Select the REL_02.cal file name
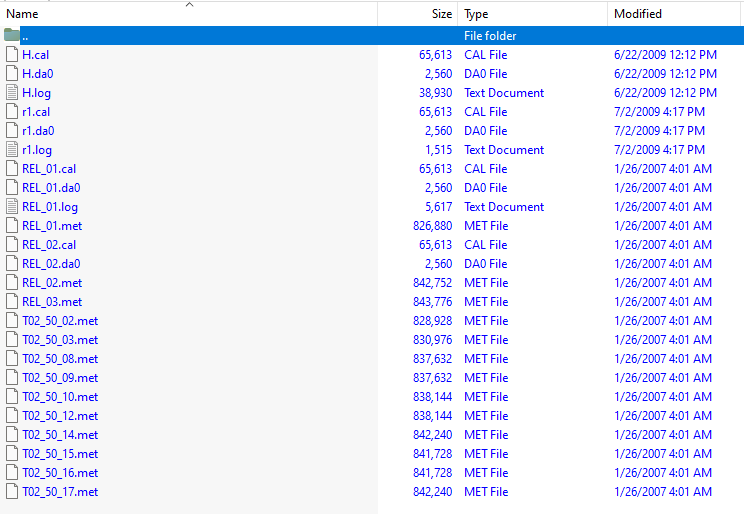Screen dimensions: 744x514 49,244
